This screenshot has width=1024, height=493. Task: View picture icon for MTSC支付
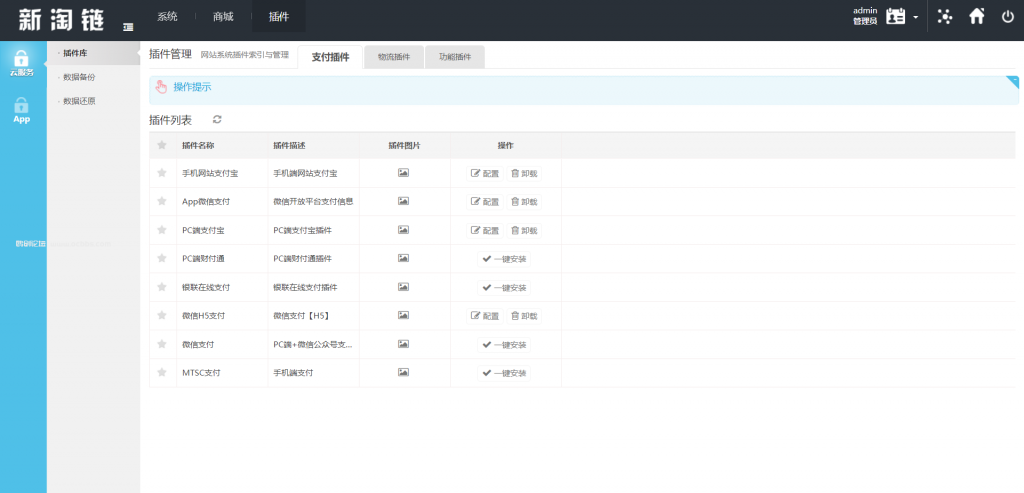[404, 372]
